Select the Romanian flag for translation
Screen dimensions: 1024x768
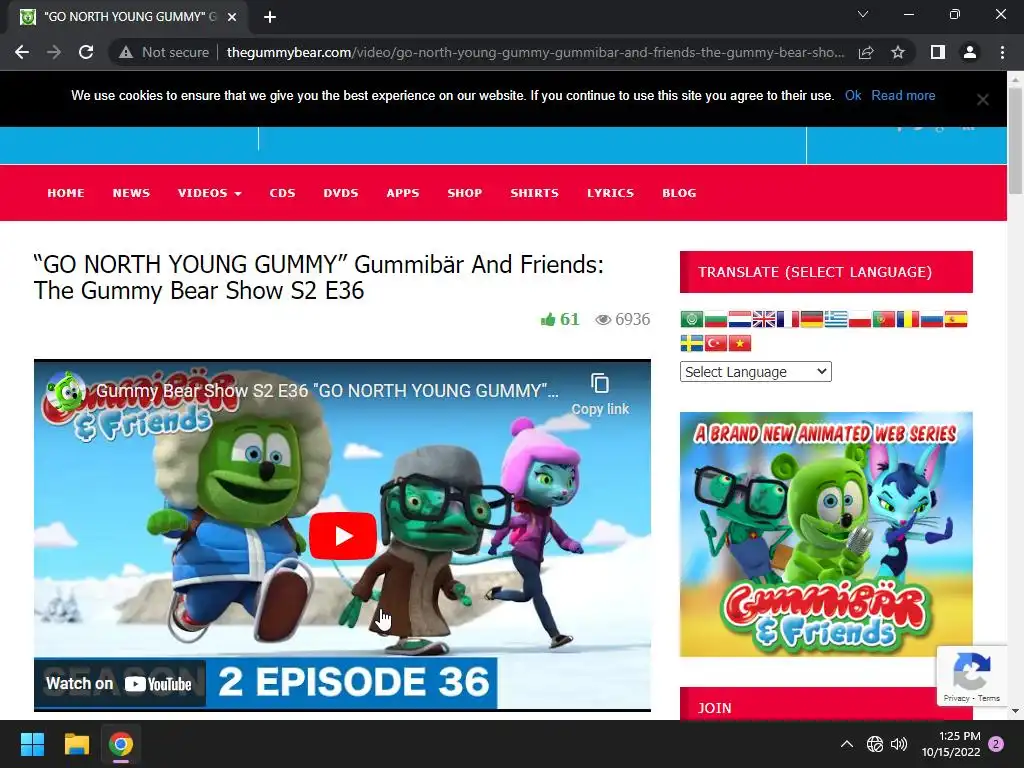pyautogui.click(x=908, y=319)
